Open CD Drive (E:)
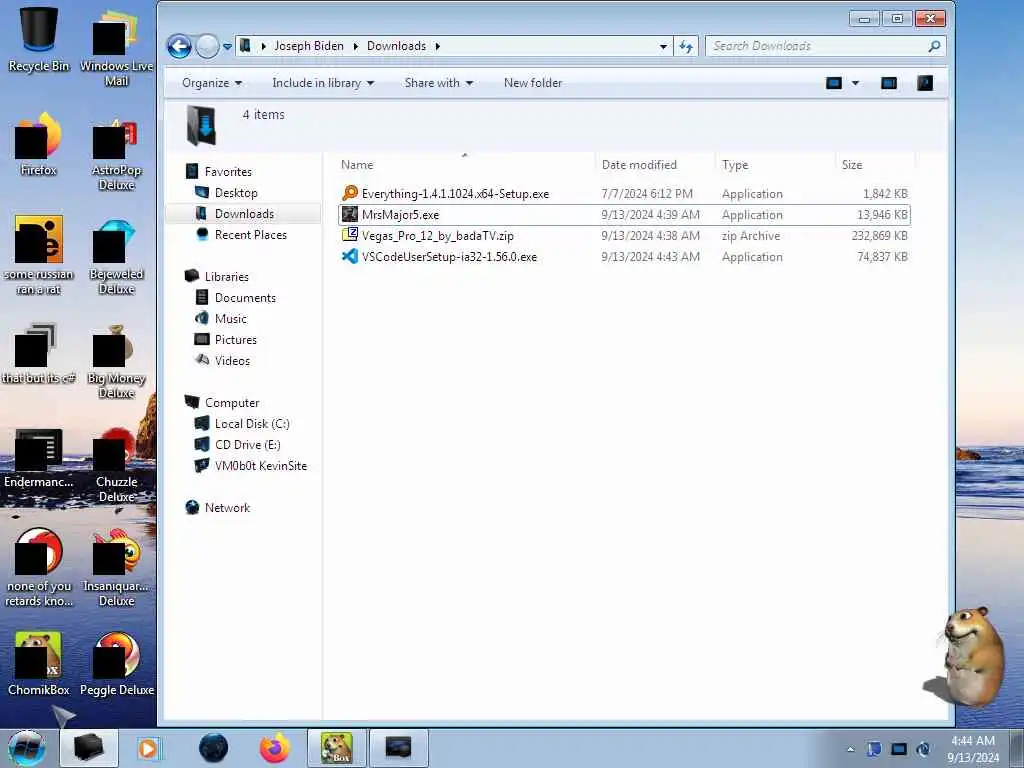 click(x=248, y=444)
